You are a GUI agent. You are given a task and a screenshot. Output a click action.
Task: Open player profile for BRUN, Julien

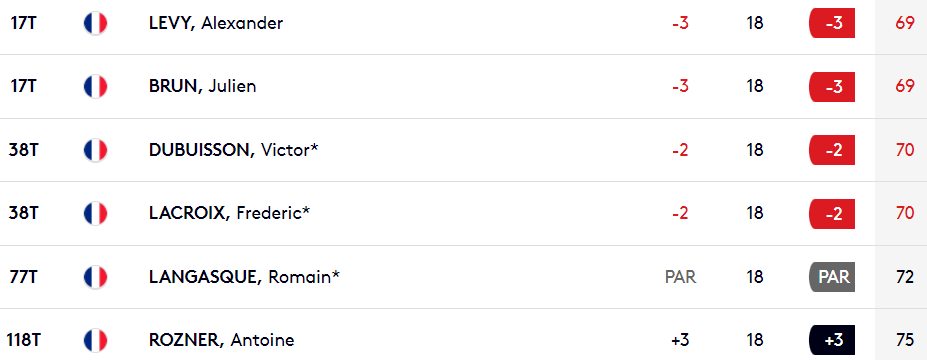[x=203, y=86]
